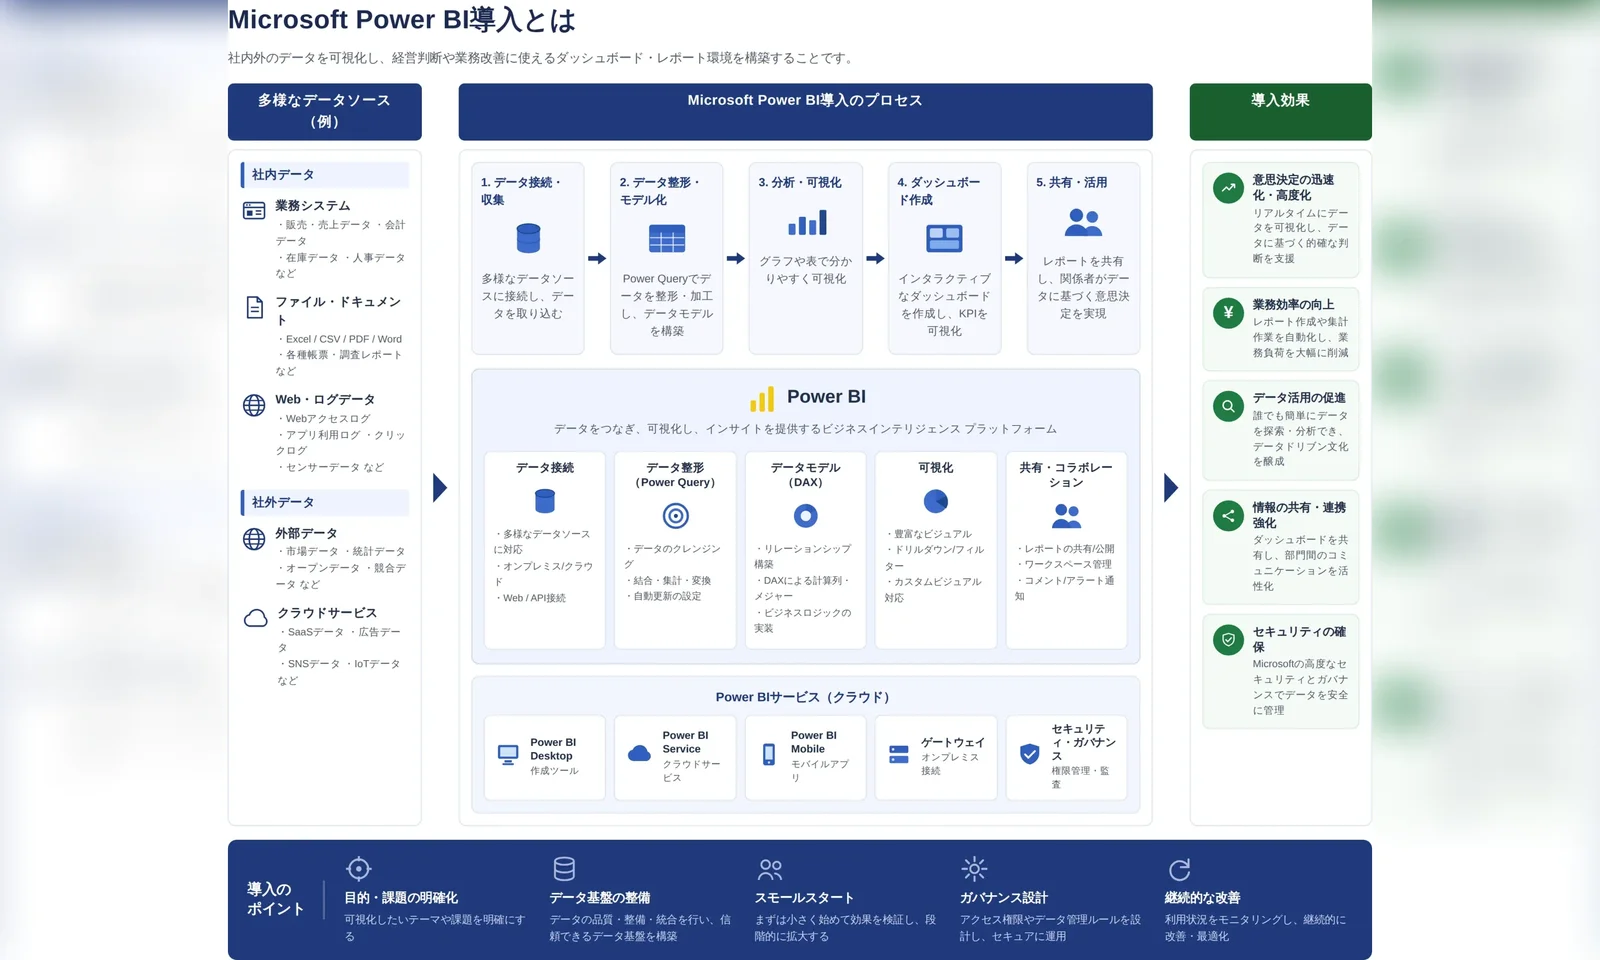1600x960 pixels.
Task: Click the refresh icon above 継続的な改善
Action: (x=1180, y=869)
